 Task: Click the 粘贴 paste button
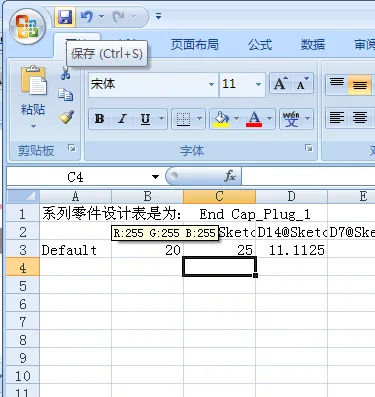tap(33, 96)
